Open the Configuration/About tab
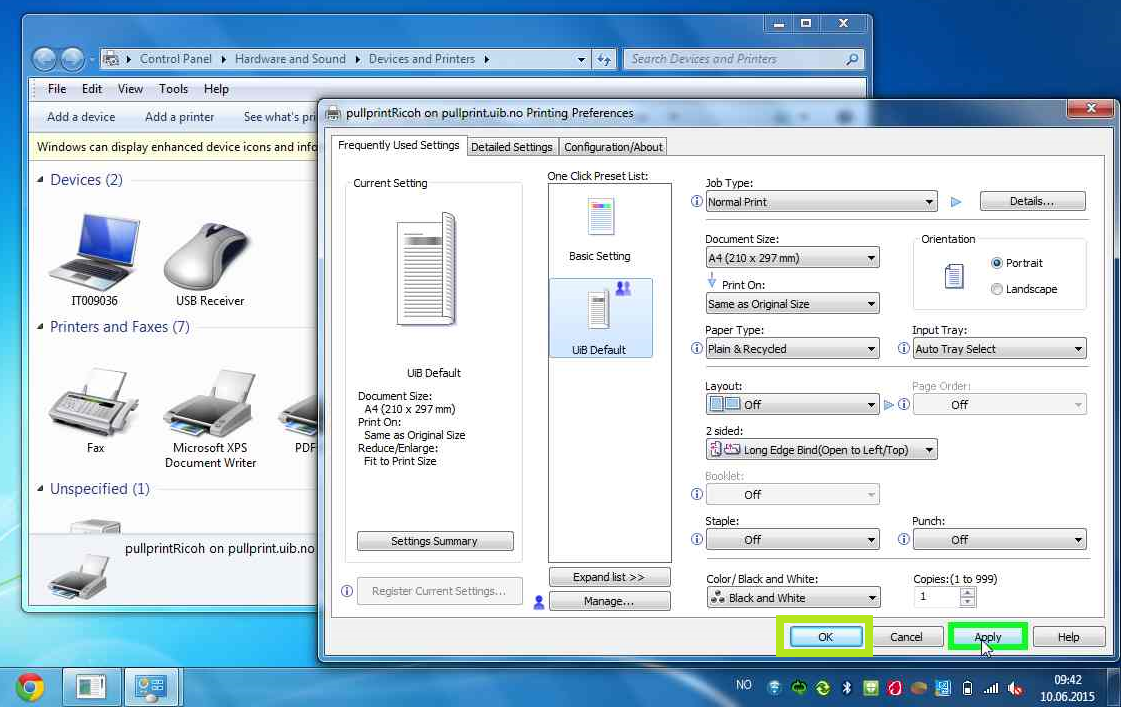 (x=613, y=147)
